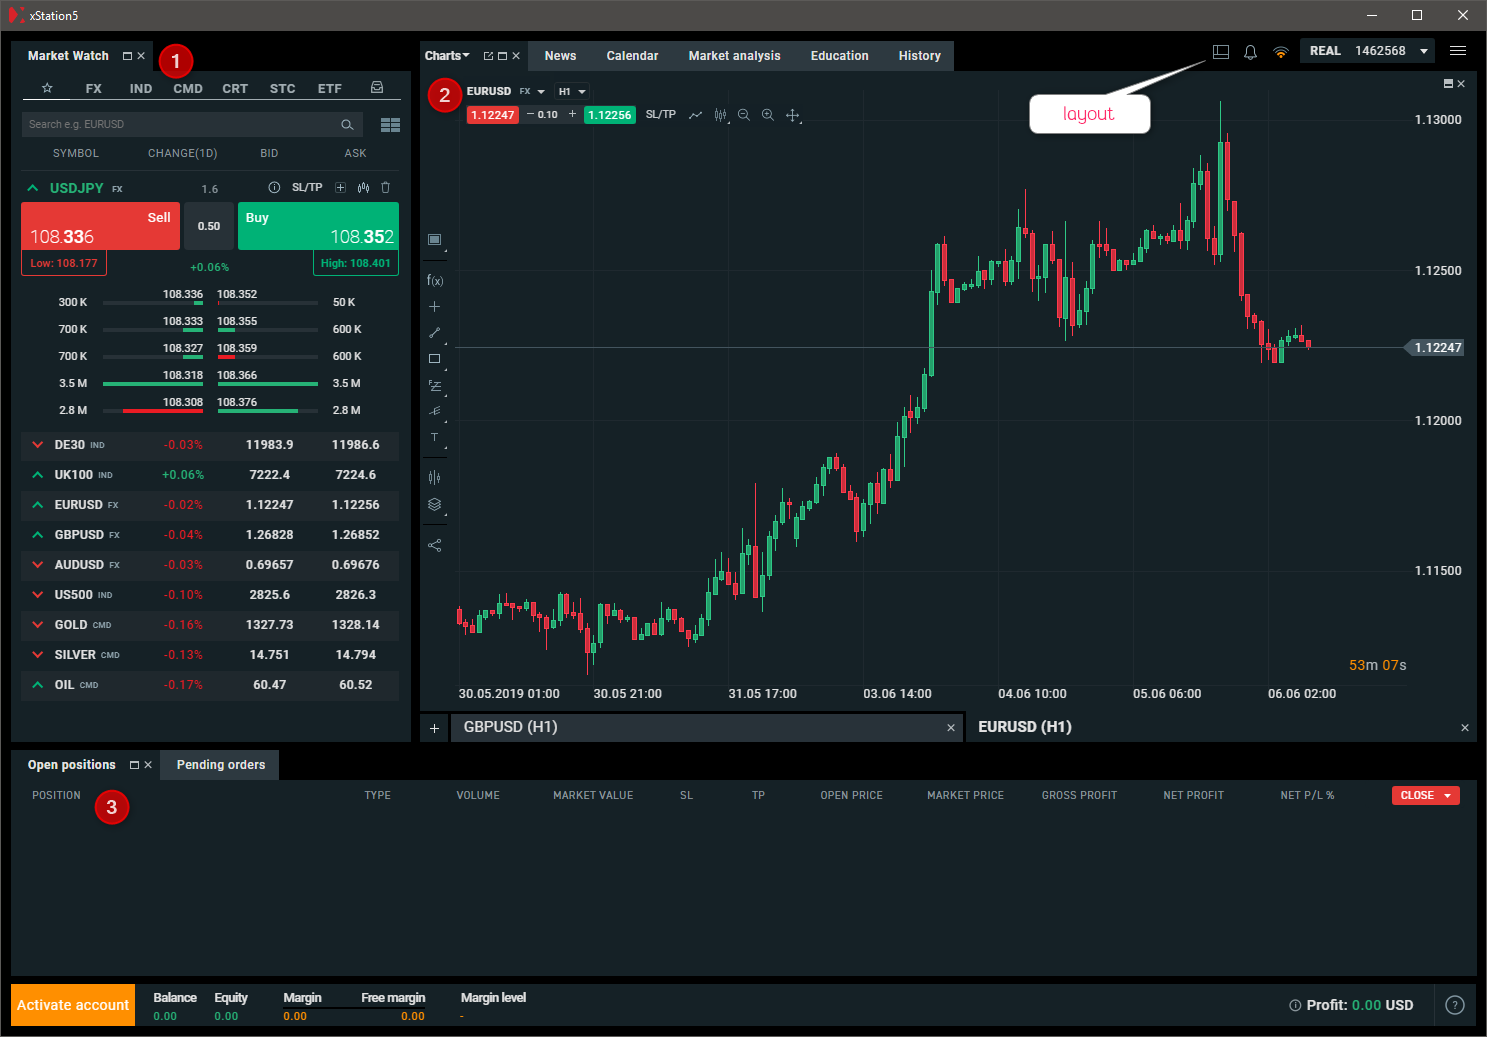
Task: Zoom in the EURUSD chart
Action: pyautogui.click(x=768, y=115)
